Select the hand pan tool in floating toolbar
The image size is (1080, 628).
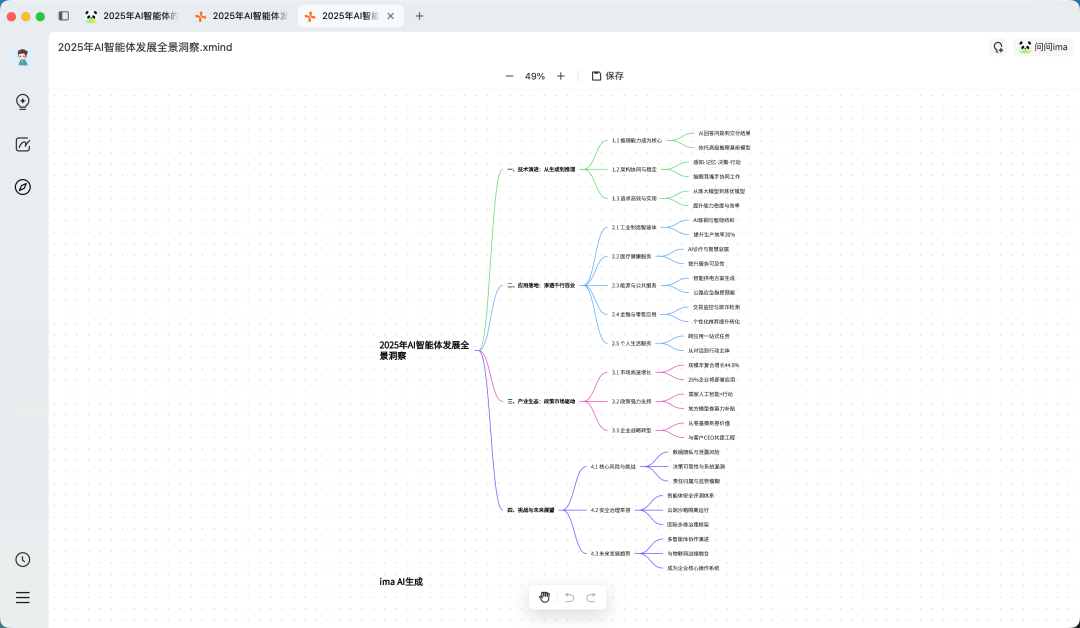[x=545, y=597]
